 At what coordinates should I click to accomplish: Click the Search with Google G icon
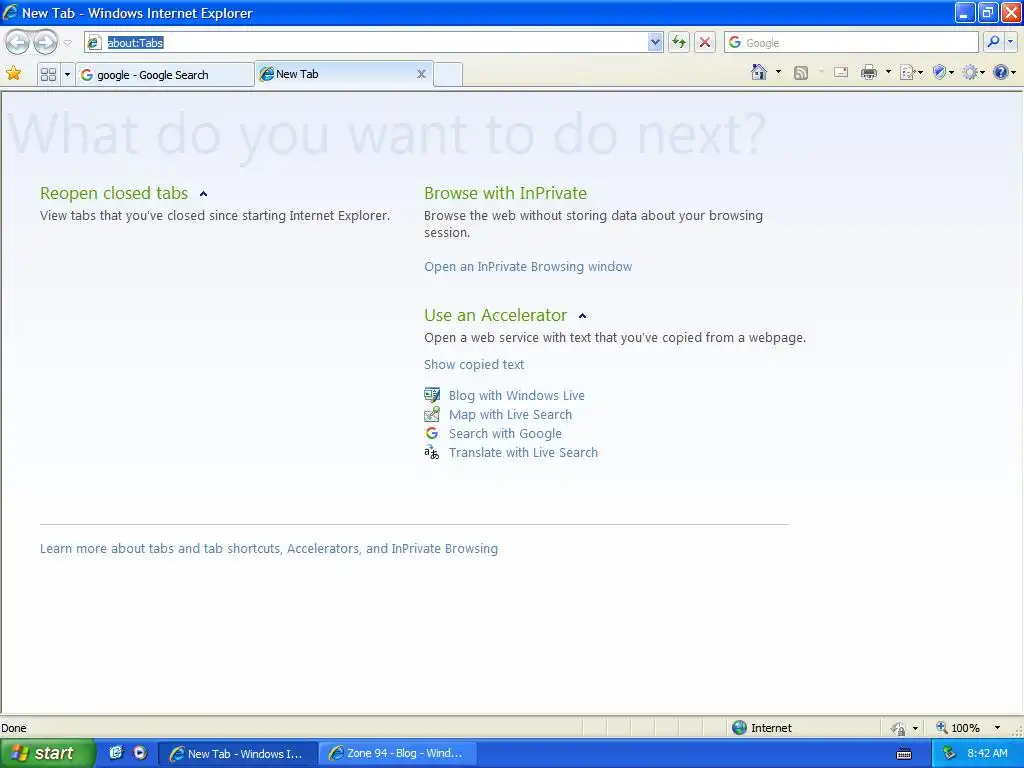click(x=432, y=433)
